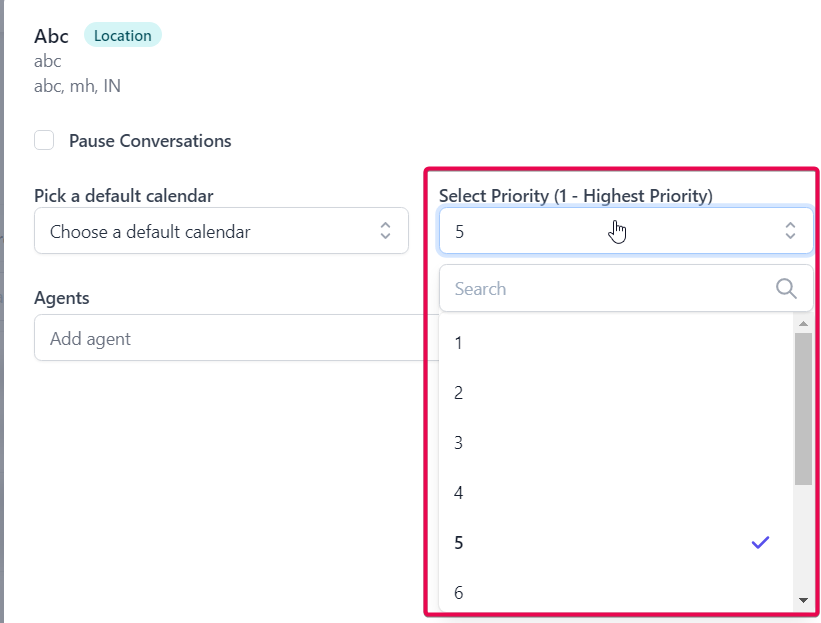
Task: Click the checkmark next to option 5
Action: [760, 543]
